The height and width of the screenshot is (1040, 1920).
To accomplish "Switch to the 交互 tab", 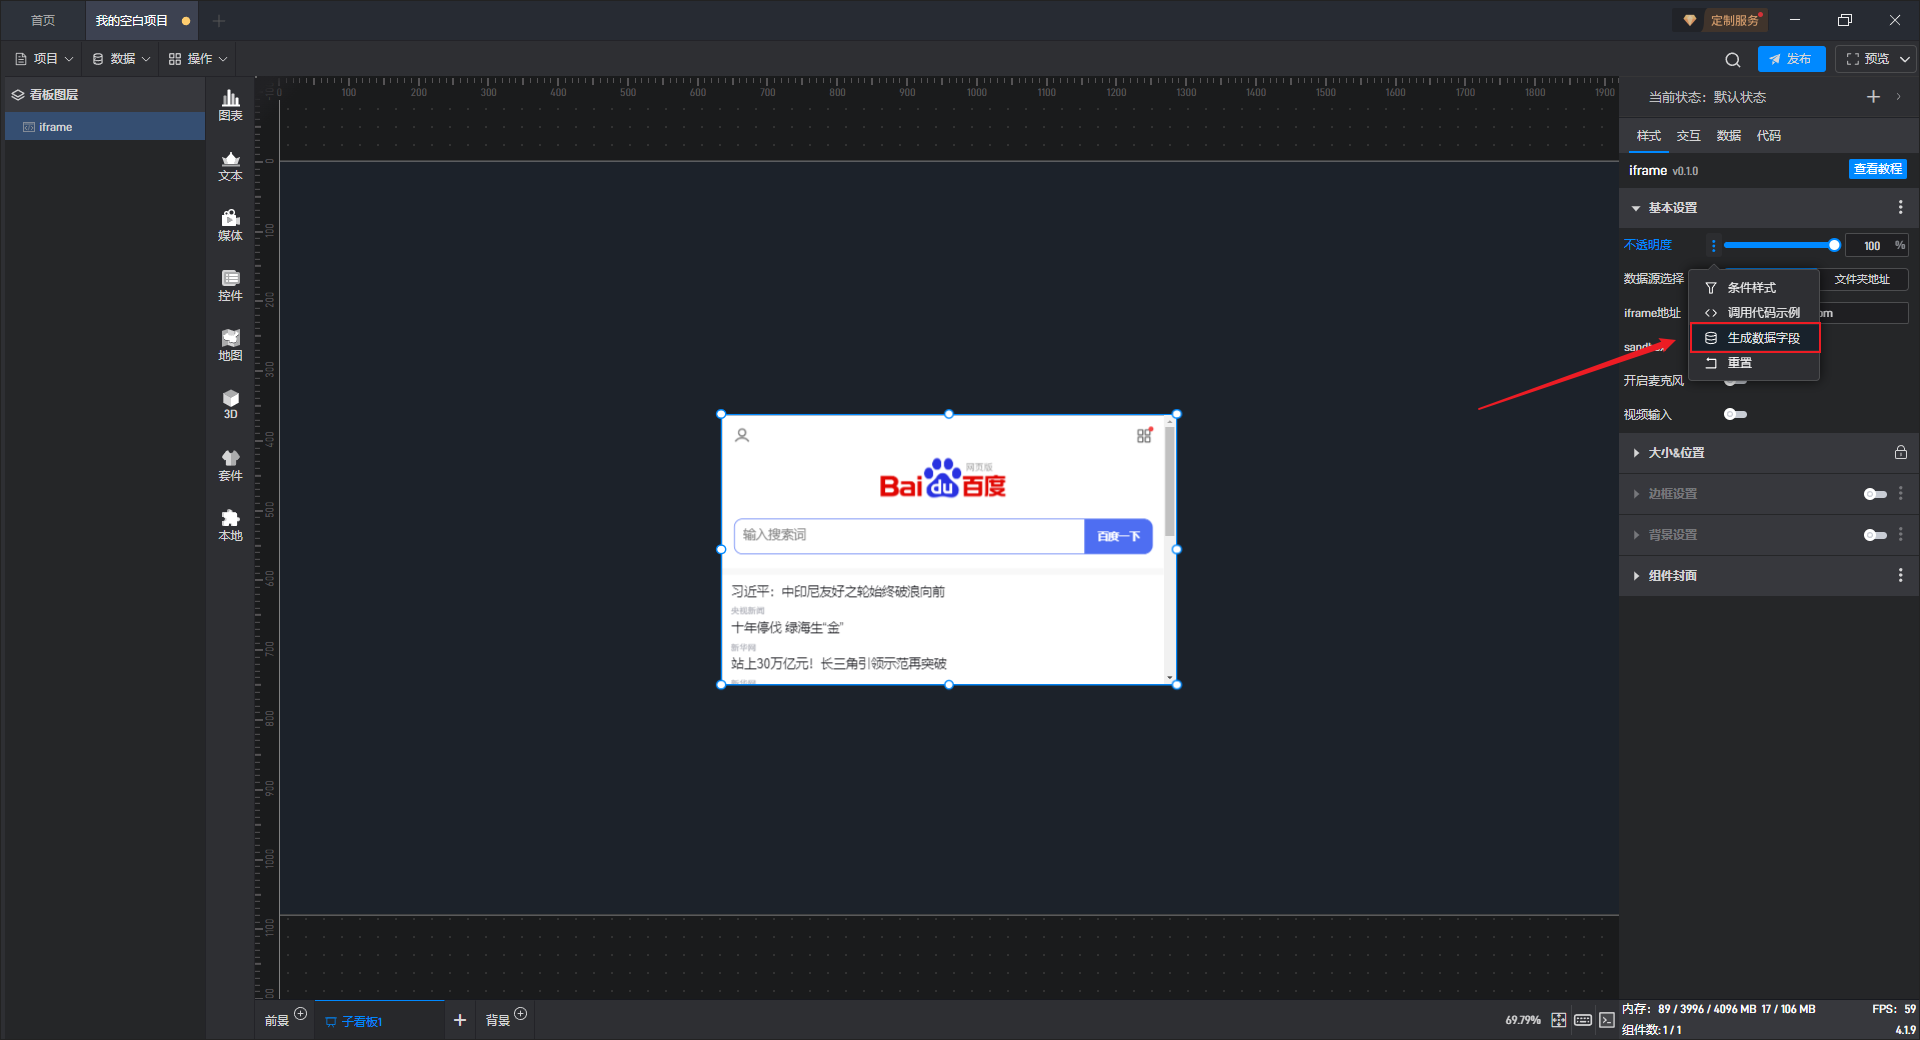I will pyautogui.click(x=1688, y=136).
